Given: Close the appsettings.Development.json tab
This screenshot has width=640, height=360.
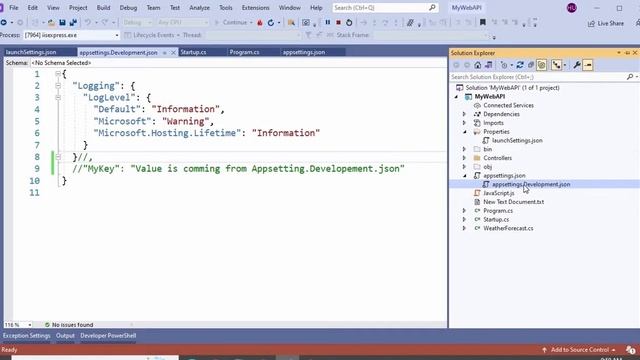Looking at the screenshot, I should pyautogui.click(x=173, y=53).
